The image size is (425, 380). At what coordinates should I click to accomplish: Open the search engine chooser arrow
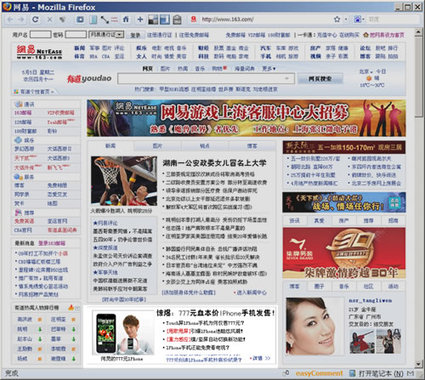[x=363, y=20]
